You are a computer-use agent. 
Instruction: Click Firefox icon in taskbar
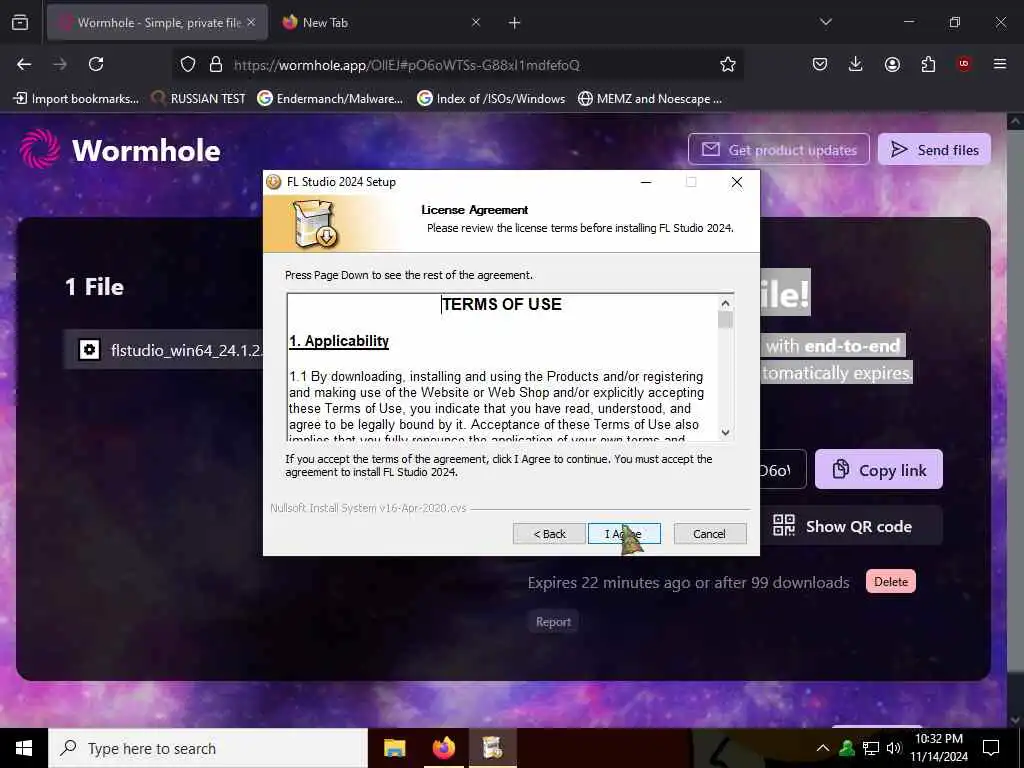(x=443, y=748)
